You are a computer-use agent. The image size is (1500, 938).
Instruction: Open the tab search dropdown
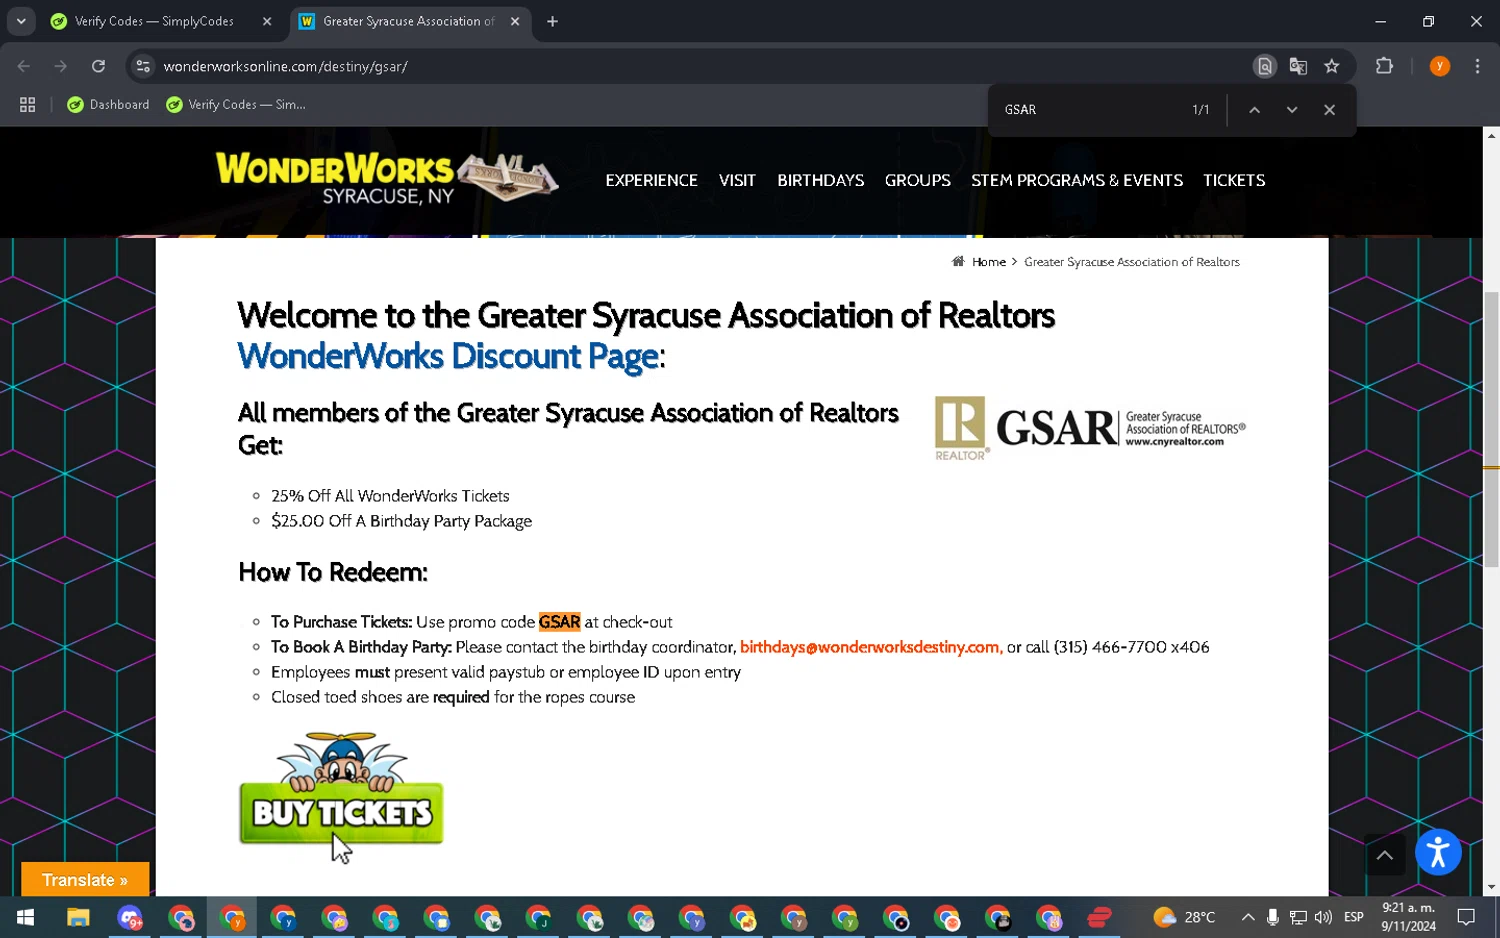(21, 21)
